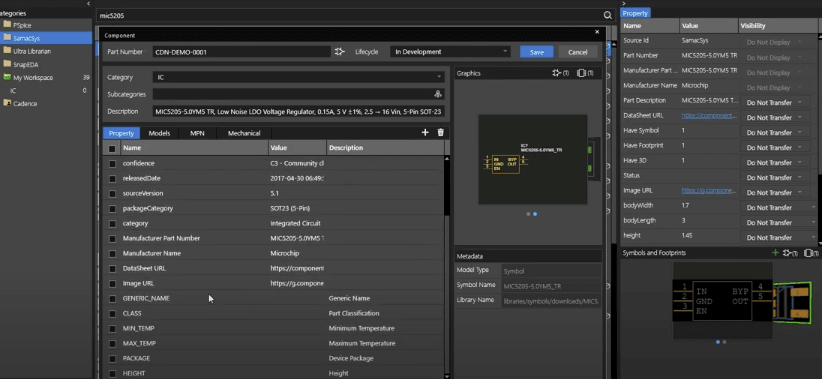This screenshot has height=379, width=822.
Task: Click the Subcategories input field
Action: click(293, 94)
